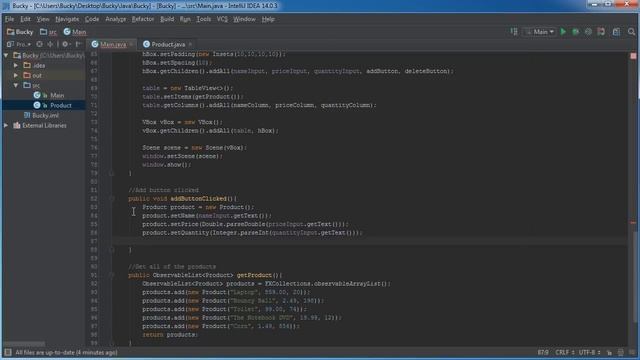This screenshot has width=640, height=360.
Task: Click the red error stripe indicator above the scrollbar
Action: 633,56
